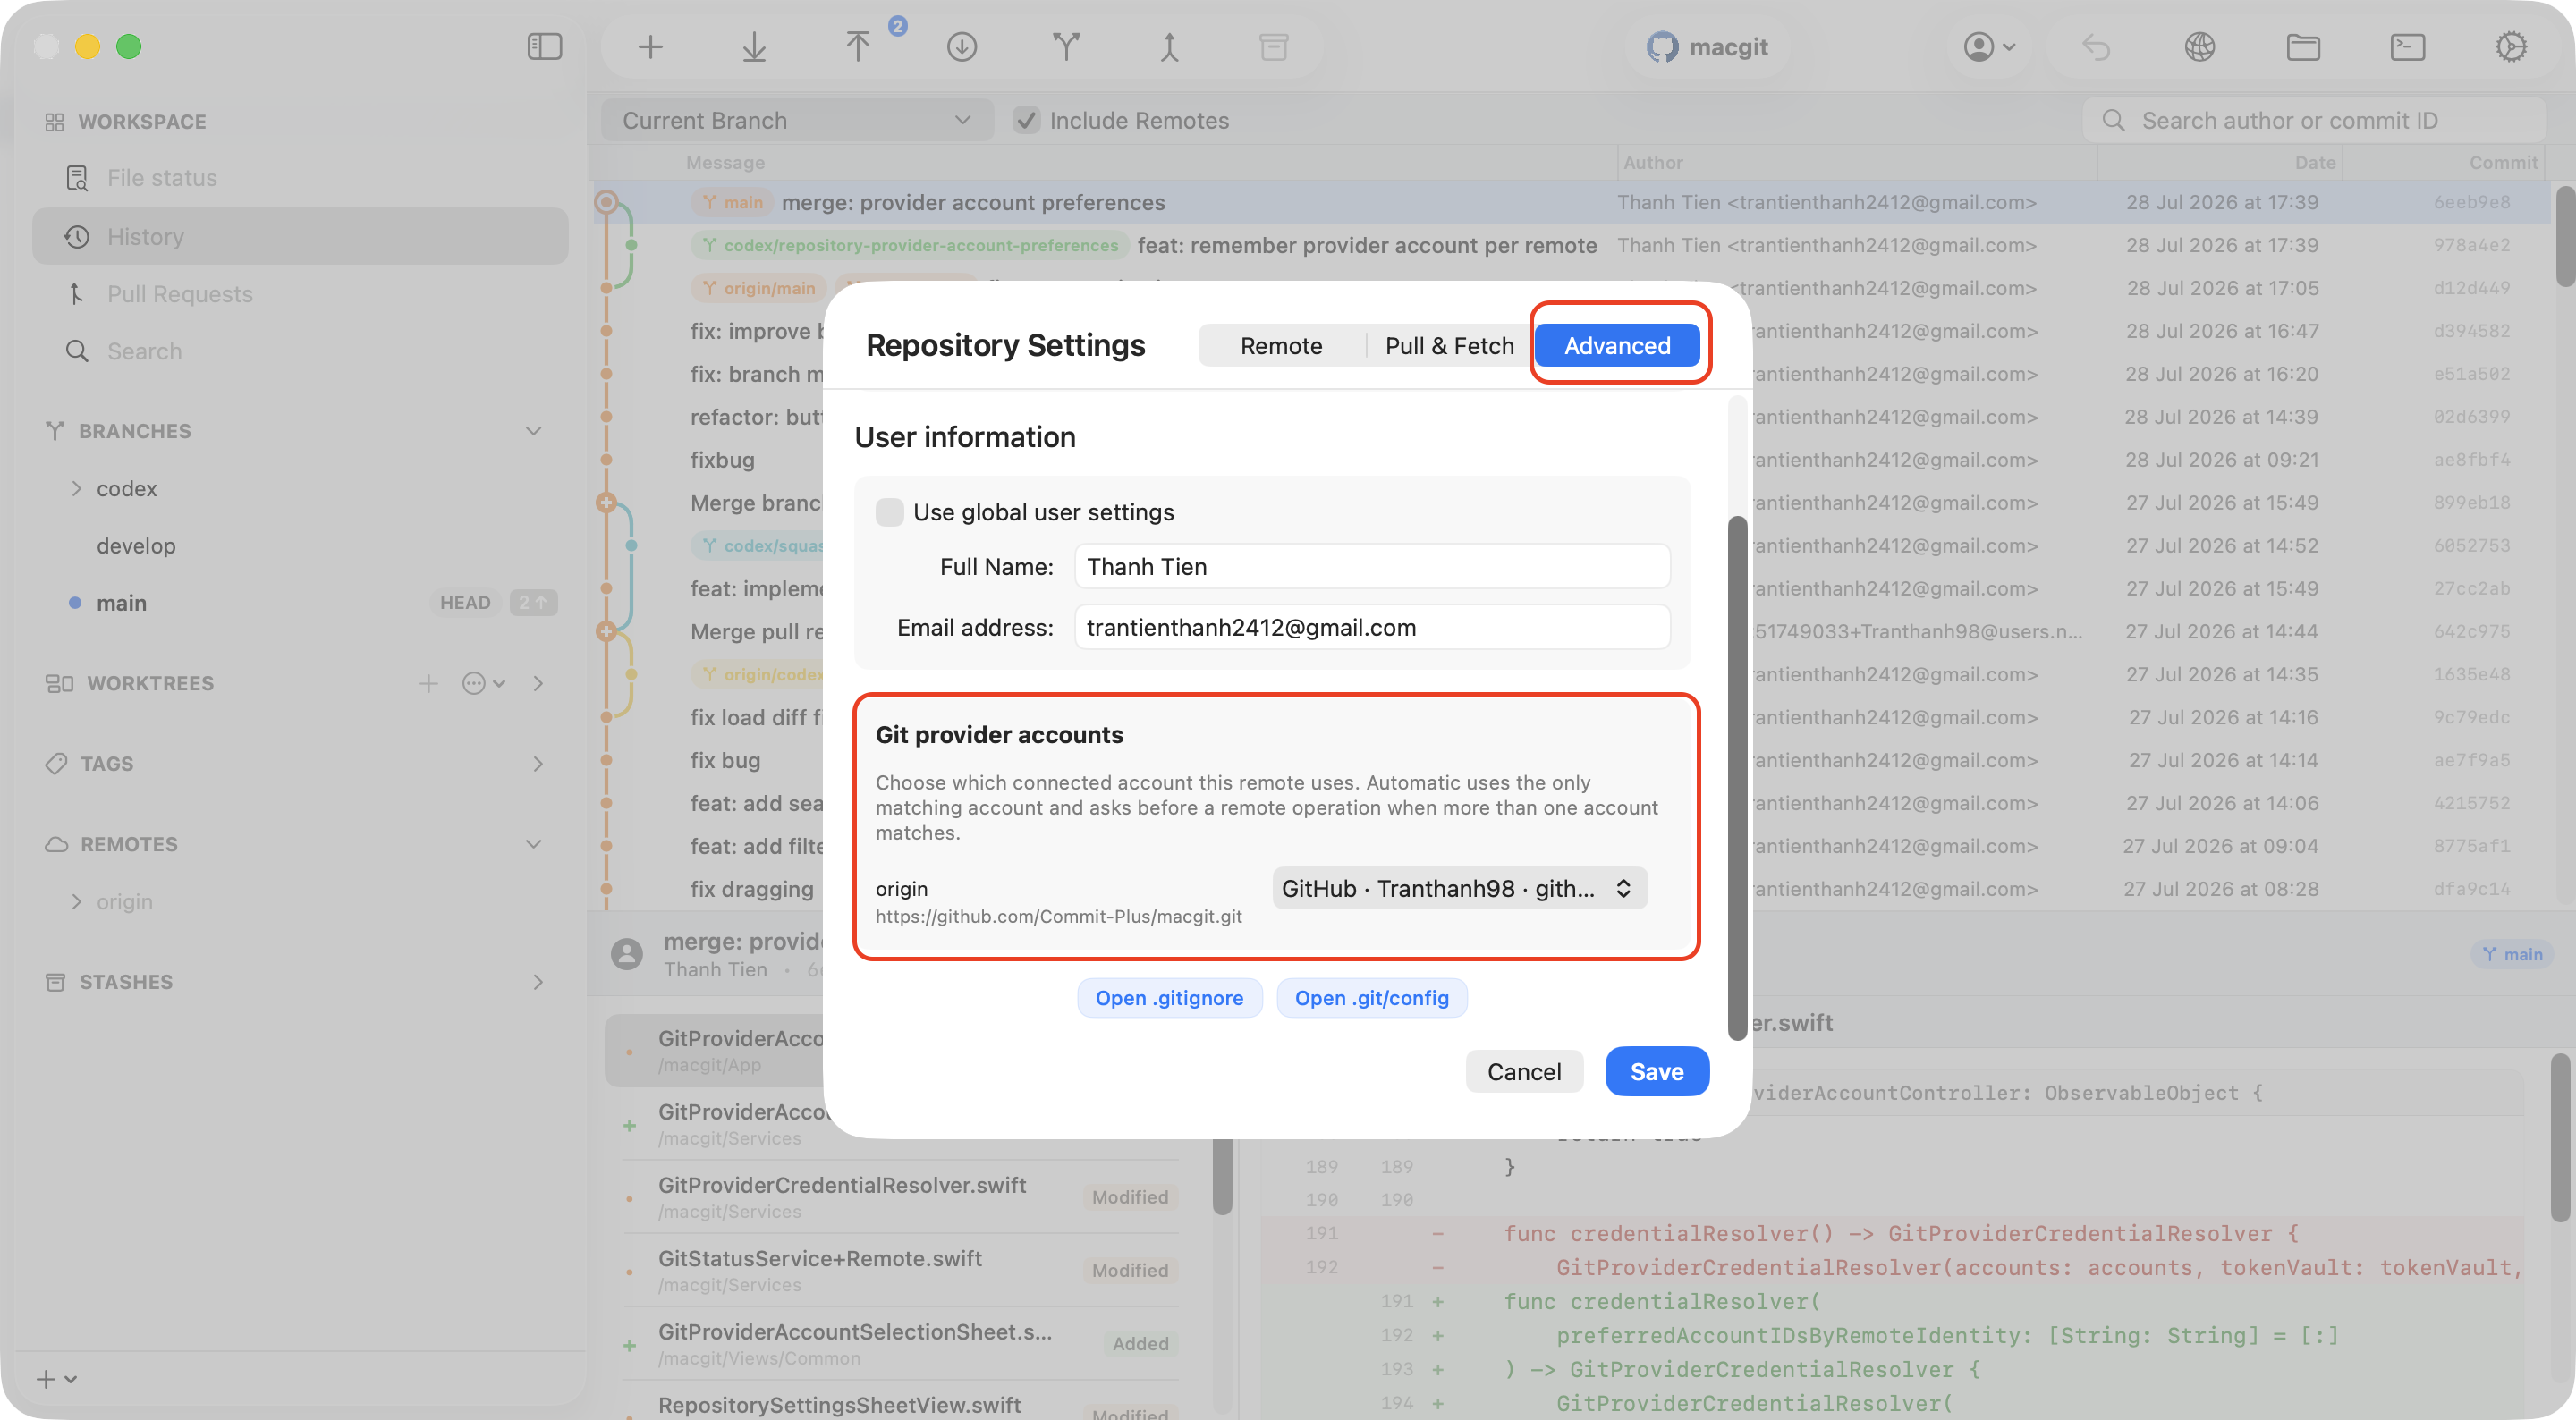Toggle Include Remotes checkbox
Image resolution: width=2576 pixels, height=1420 pixels.
click(x=1026, y=121)
